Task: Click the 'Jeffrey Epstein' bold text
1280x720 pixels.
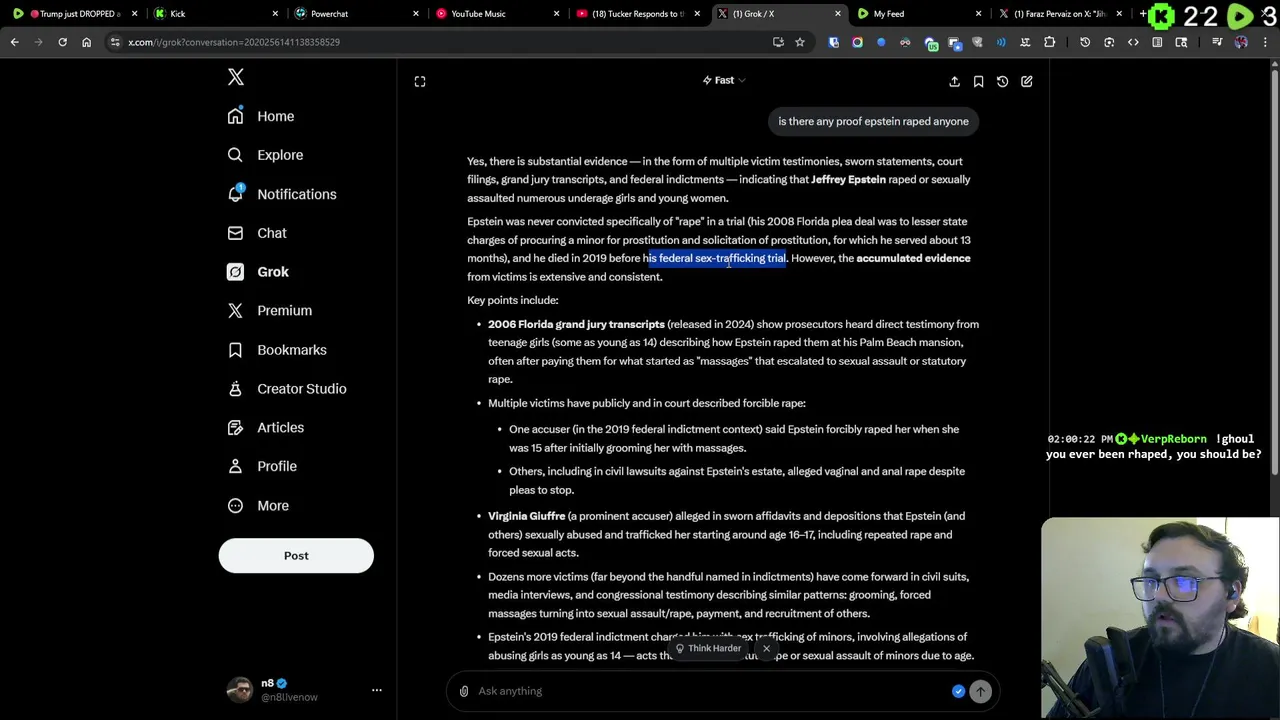Action: pos(848,180)
